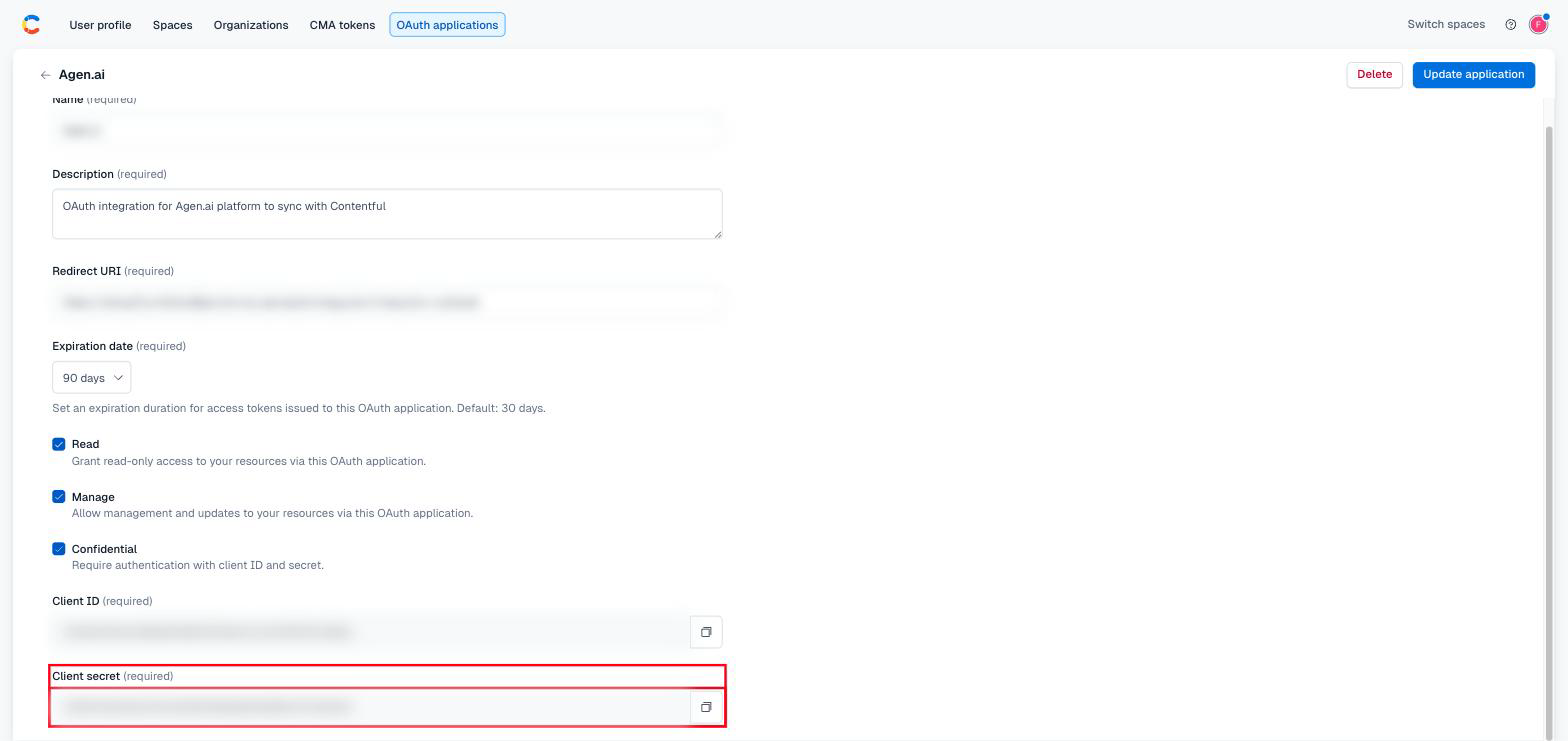Select the OAuth applications tab
1568x741 pixels.
pyautogui.click(x=447, y=25)
